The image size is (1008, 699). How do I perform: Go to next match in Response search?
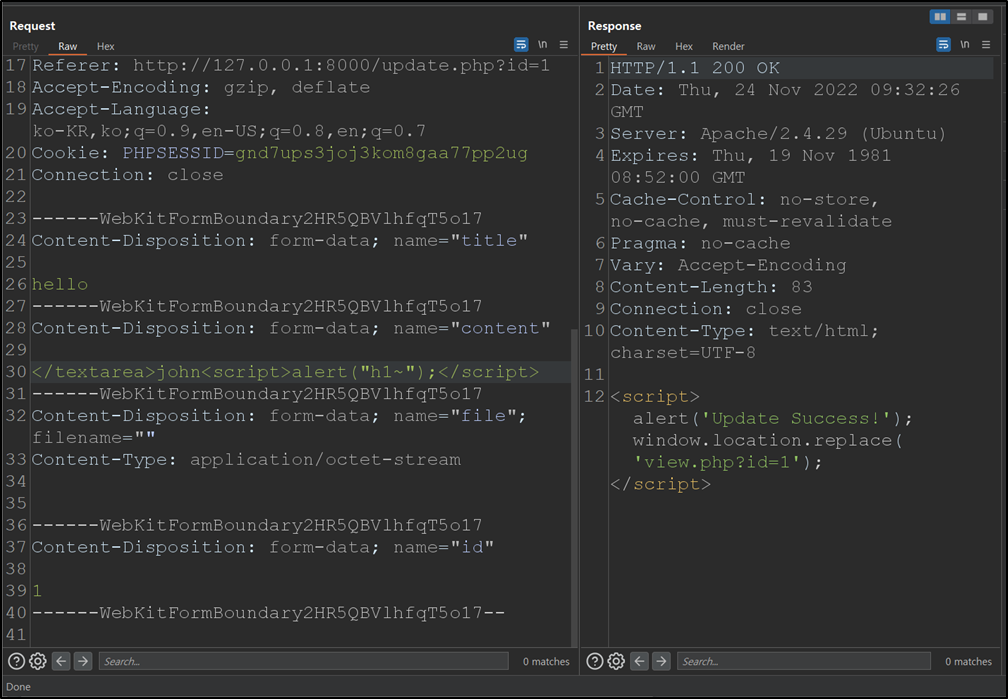tap(661, 661)
